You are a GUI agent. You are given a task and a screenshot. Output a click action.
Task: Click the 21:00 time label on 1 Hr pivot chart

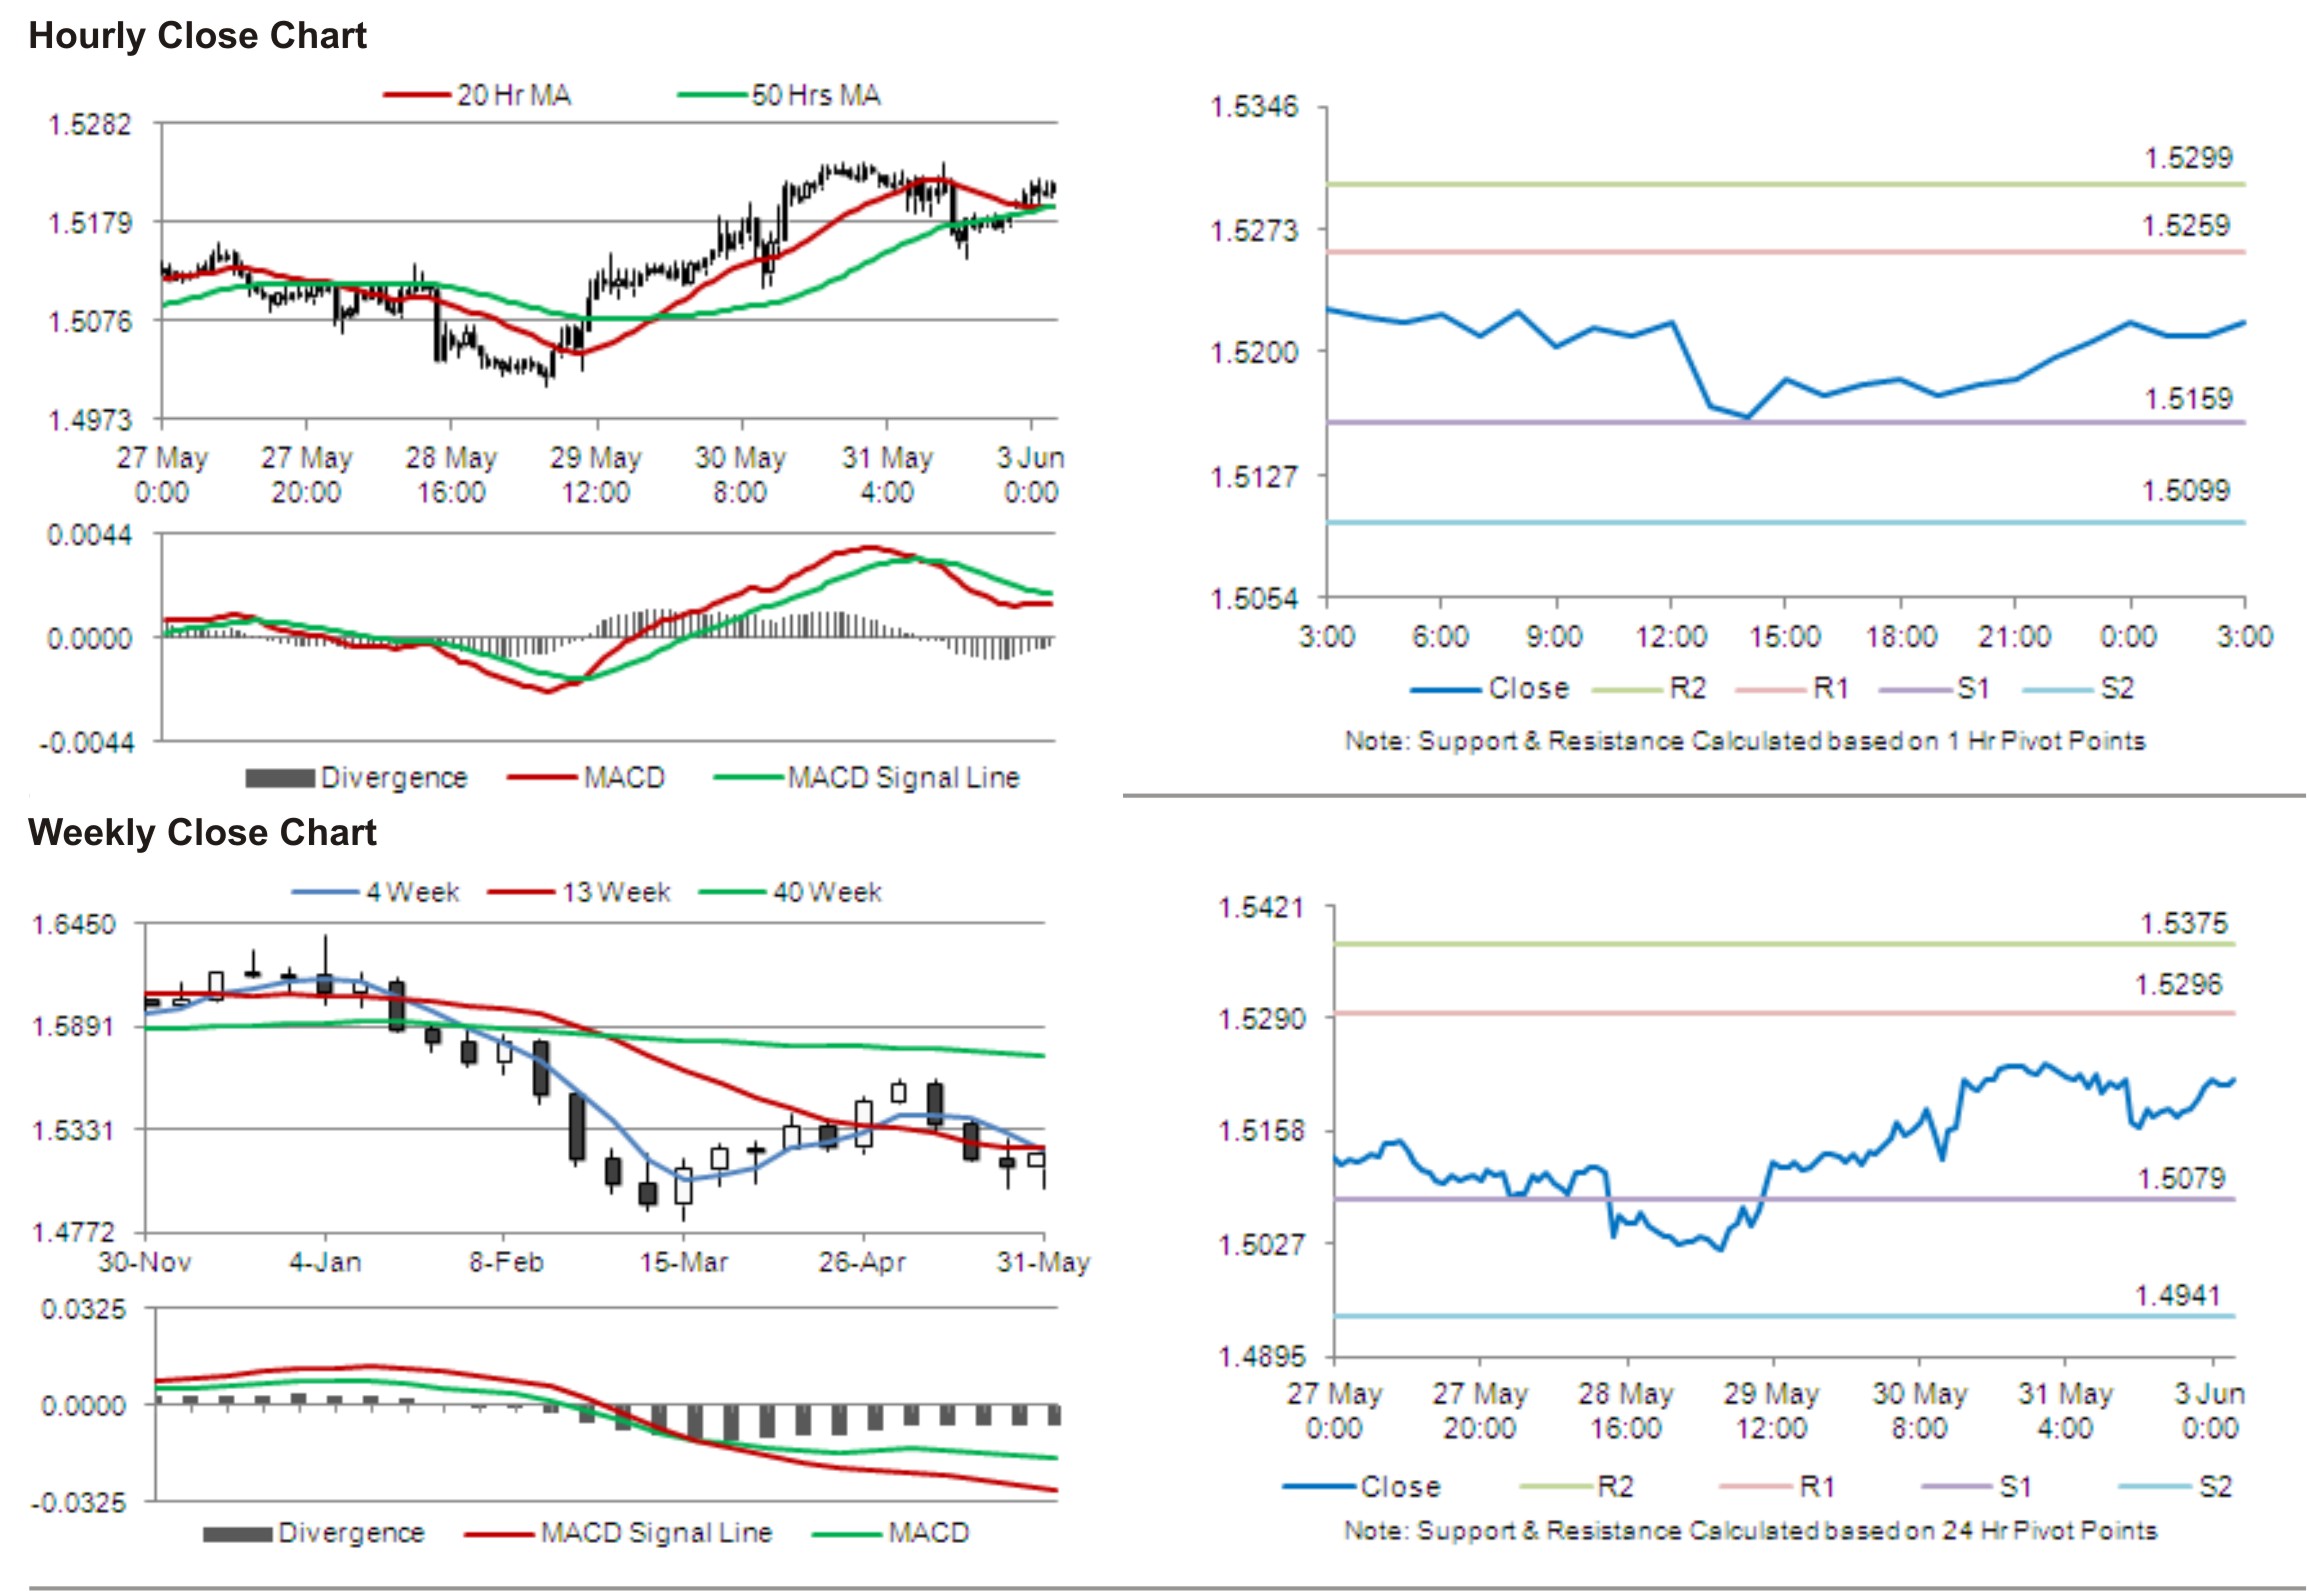click(x=2014, y=636)
